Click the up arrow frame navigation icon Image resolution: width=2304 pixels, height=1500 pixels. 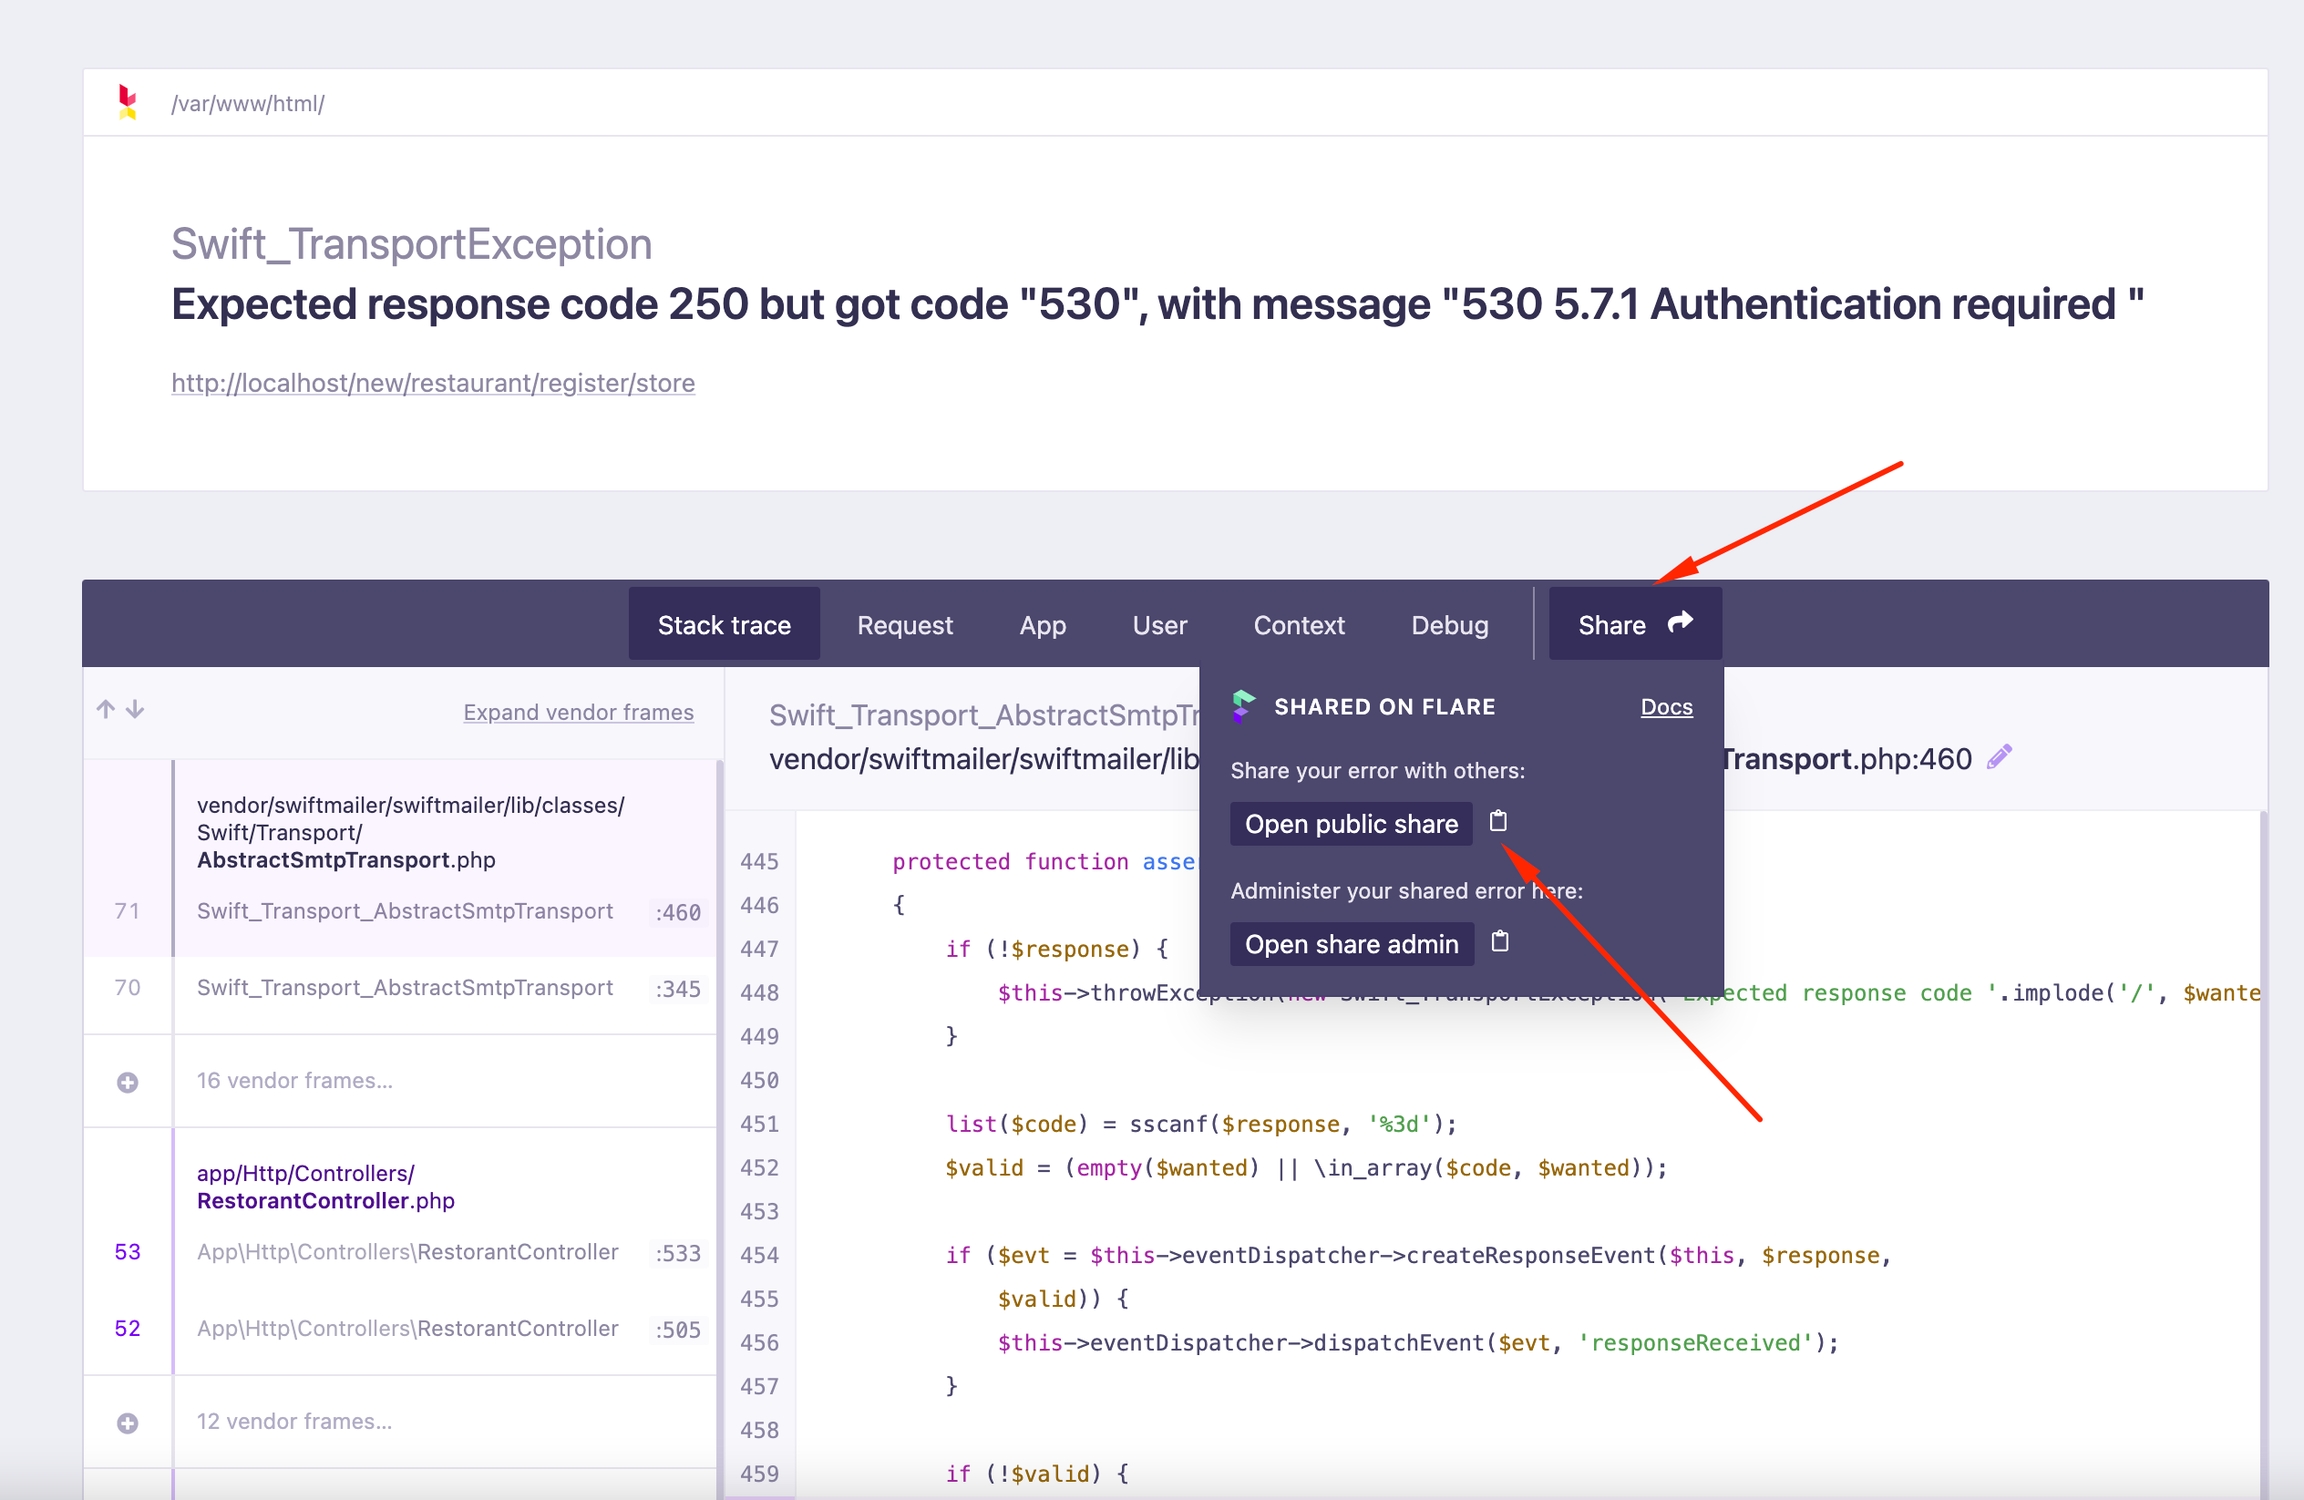coord(105,709)
